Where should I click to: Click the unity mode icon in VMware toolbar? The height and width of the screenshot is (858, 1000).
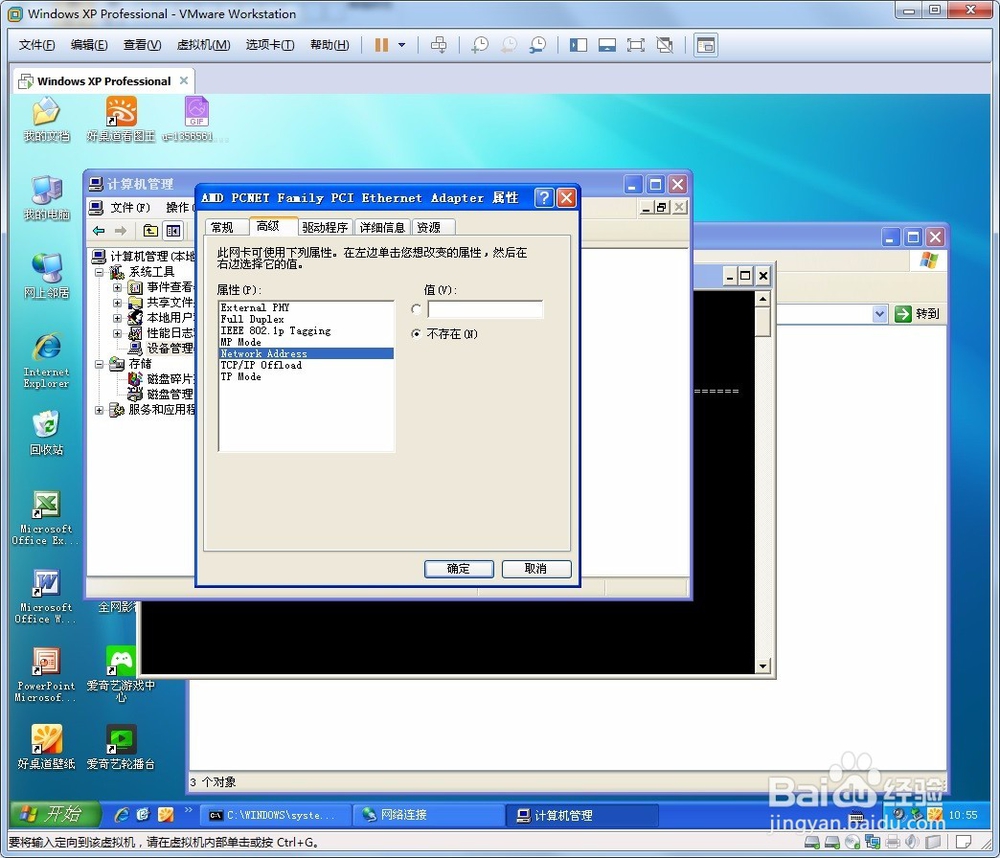pyautogui.click(x=665, y=45)
